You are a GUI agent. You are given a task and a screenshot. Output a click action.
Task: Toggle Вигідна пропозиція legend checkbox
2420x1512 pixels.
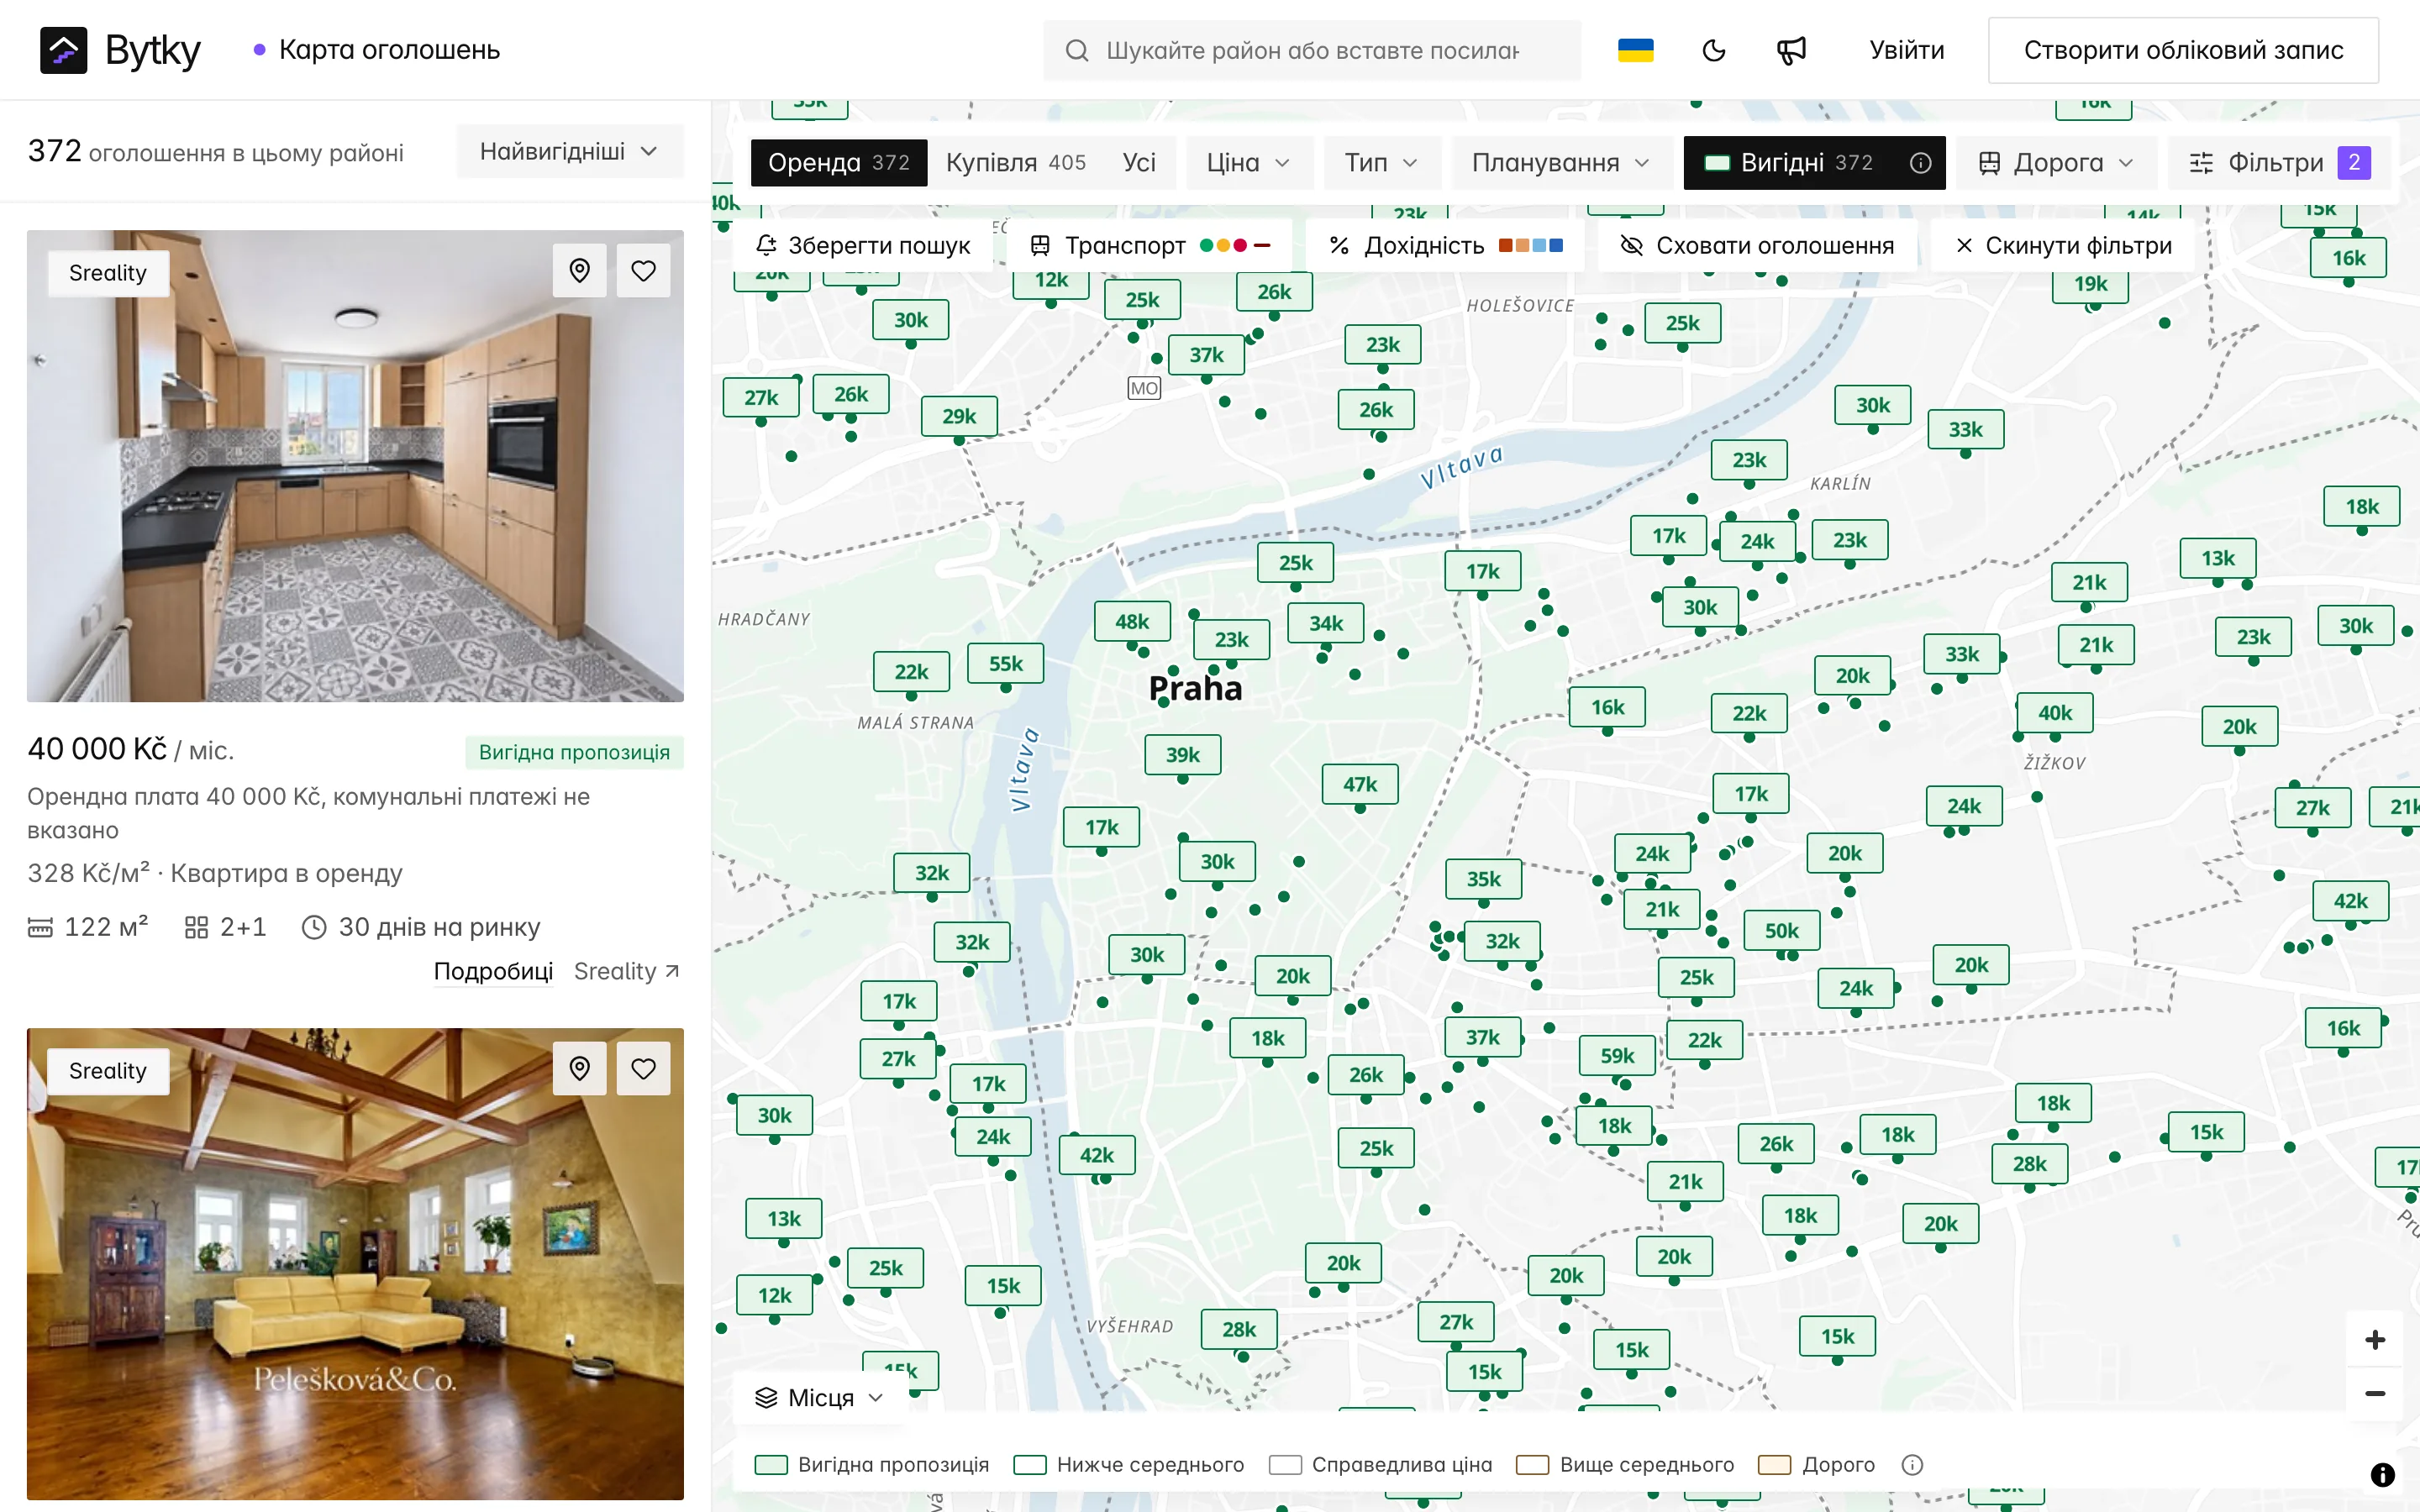pos(771,1464)
